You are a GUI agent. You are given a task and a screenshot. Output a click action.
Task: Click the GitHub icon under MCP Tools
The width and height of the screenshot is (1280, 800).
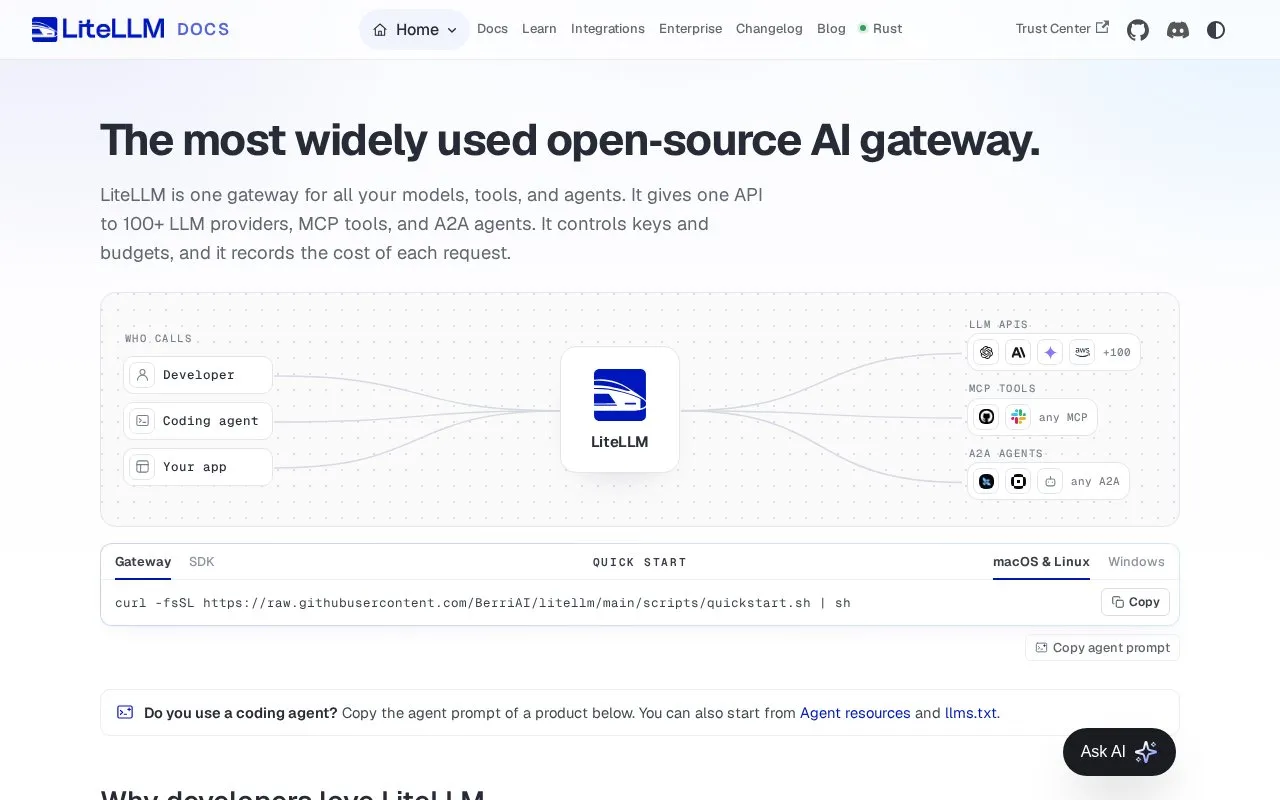pyautogui.click(x=987, y=417)
